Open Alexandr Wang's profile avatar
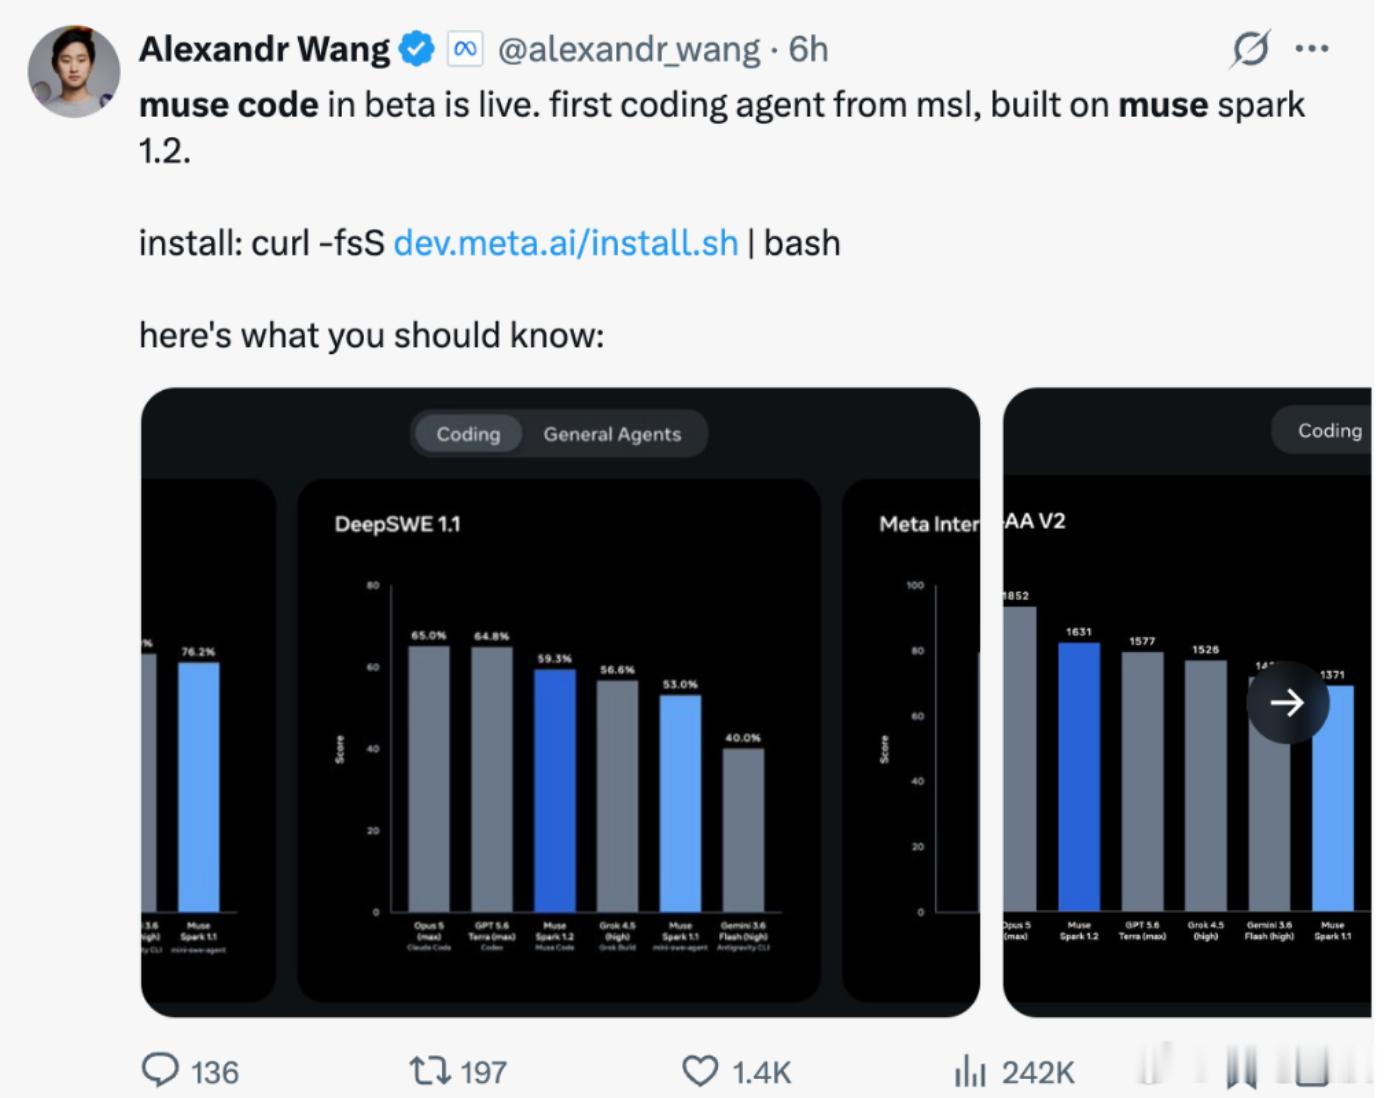This screenshot has width=1386, height=1098. pos(74,72)
